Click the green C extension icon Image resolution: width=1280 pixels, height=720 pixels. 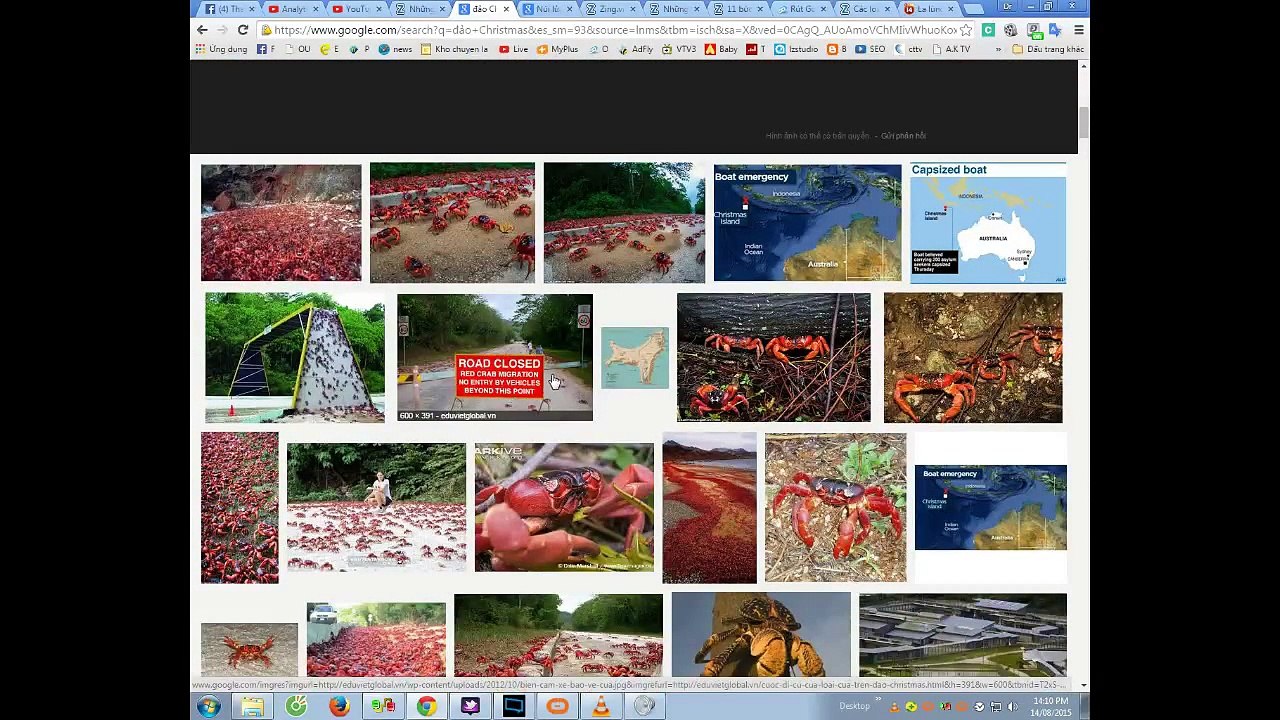click(x=988, y=30)
